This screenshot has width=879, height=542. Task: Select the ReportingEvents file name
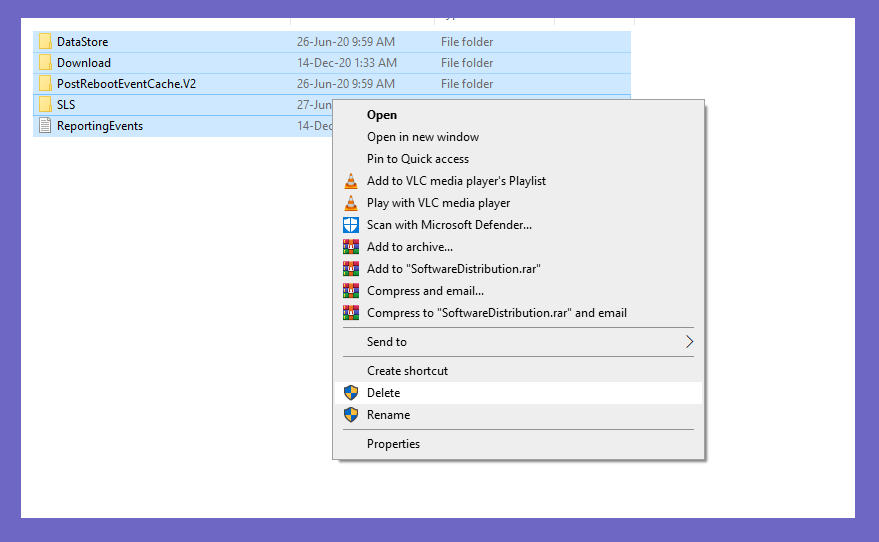(100, 126)
